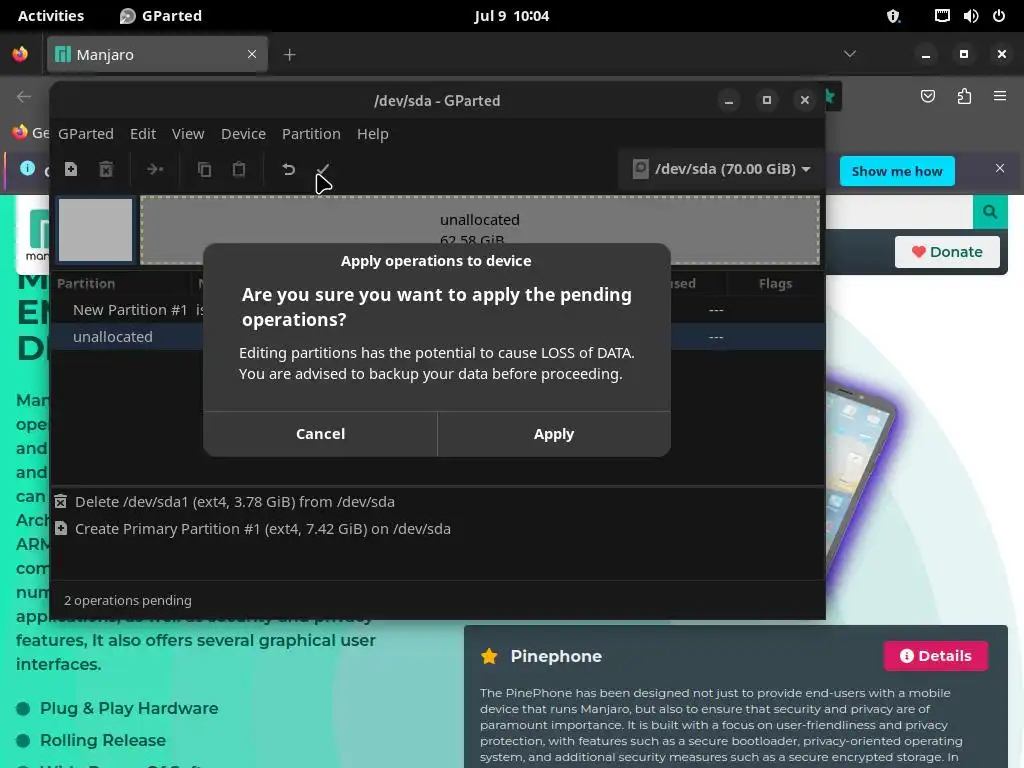Screen dimensions: 1024x768
Task: Open the Partition menu
Action: (312, 134)
